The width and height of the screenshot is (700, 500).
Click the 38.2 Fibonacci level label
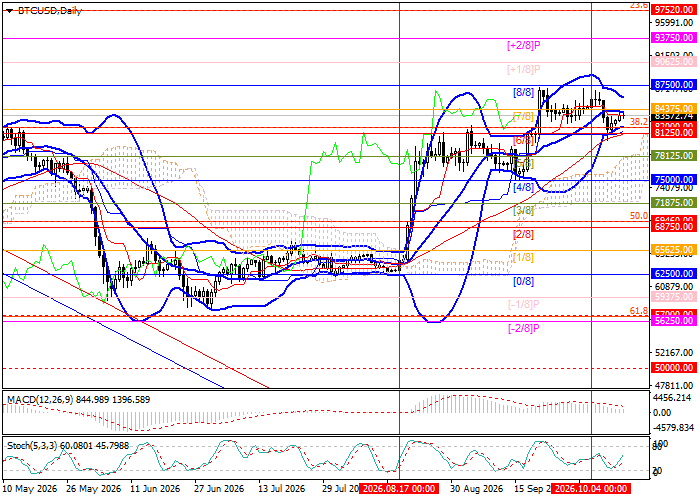pyautogui.click(x=638, y=121)
